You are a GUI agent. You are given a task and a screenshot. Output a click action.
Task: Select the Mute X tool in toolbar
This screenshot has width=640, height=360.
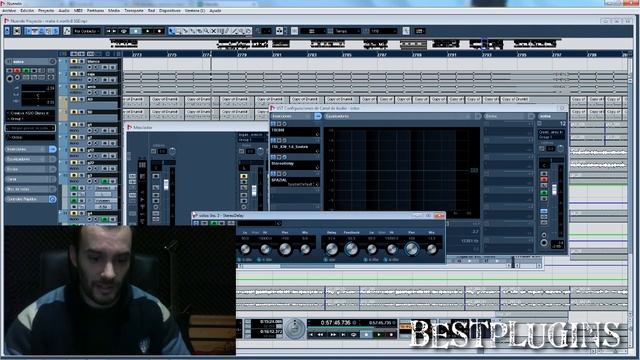pos(213,31)
